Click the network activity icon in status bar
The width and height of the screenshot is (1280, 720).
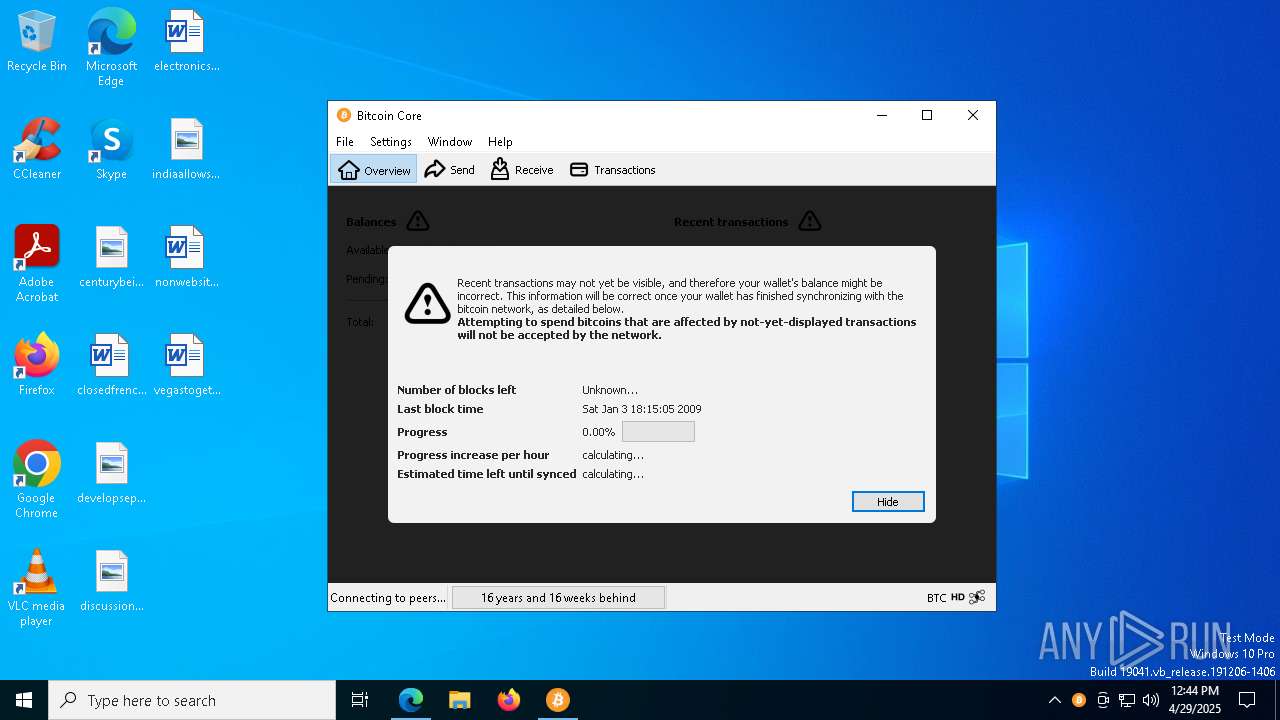(x=977, y=597)
